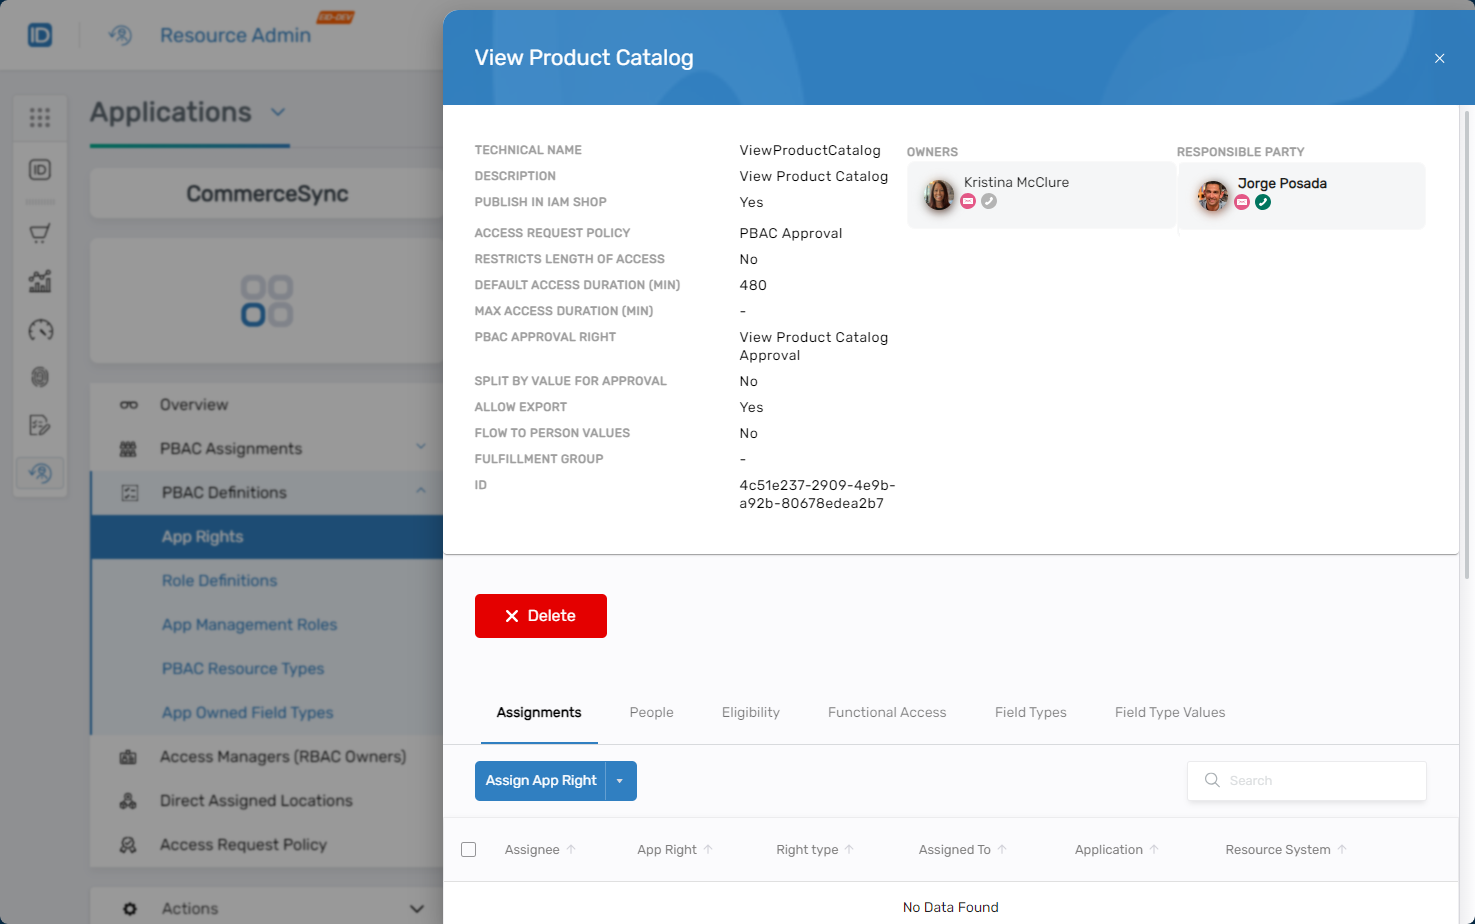Toggle the select-all checkbox in assignments table
This screenshot has height=924, width=1475.
point(468,849)
